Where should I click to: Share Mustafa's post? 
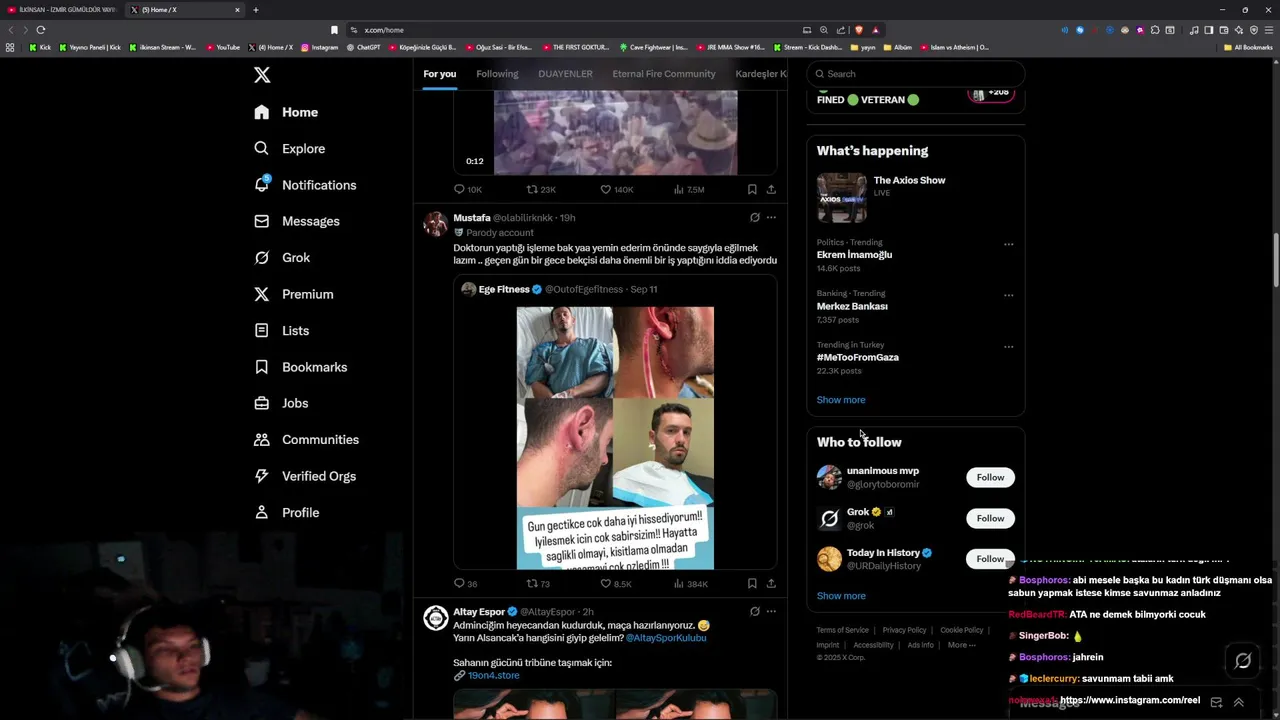click(x=771, y=583)
